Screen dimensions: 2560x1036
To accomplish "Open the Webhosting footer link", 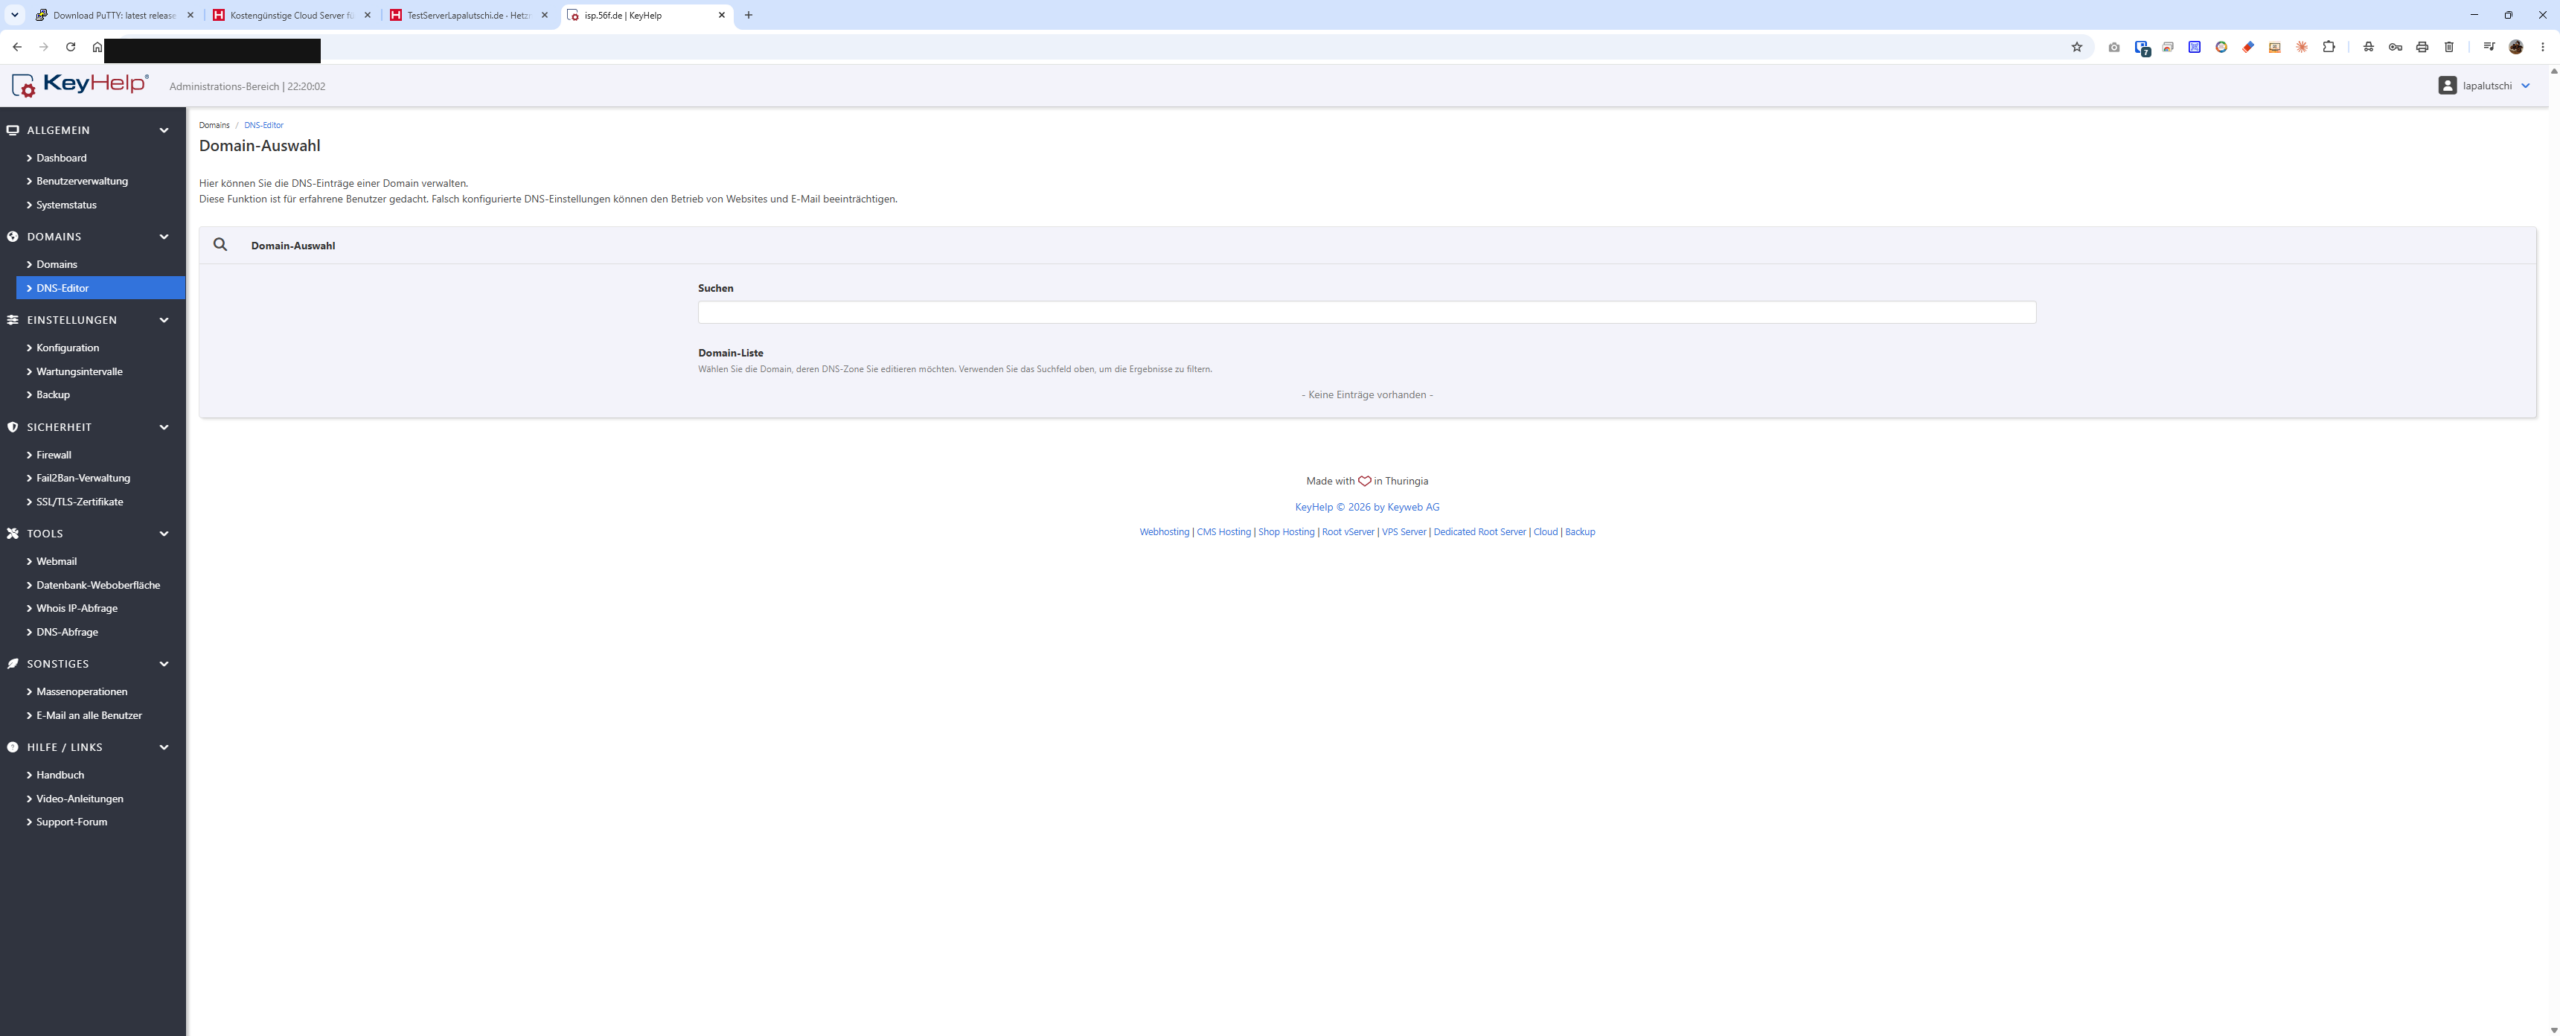I will (x=1164, y=532).
